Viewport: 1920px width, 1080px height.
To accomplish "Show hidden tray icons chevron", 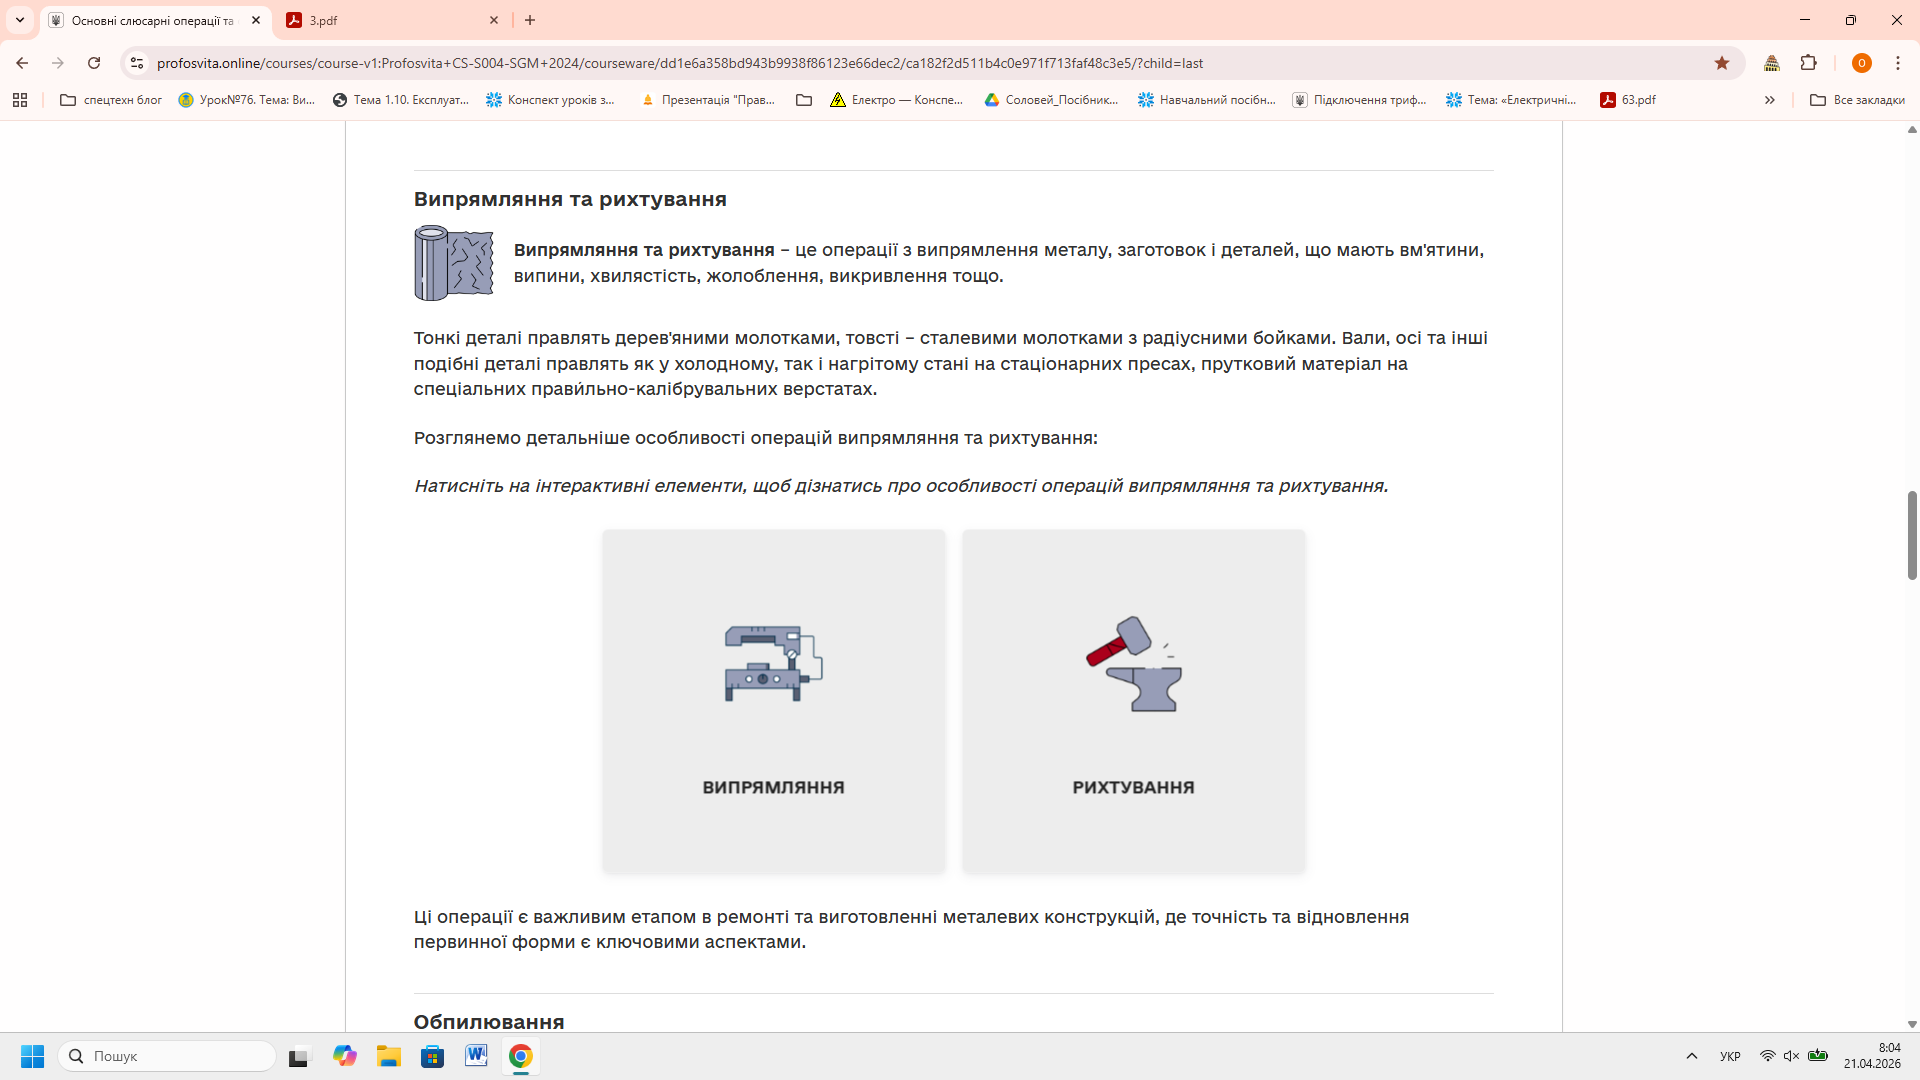I will pyautogui.click(x=1692, y=1056).
